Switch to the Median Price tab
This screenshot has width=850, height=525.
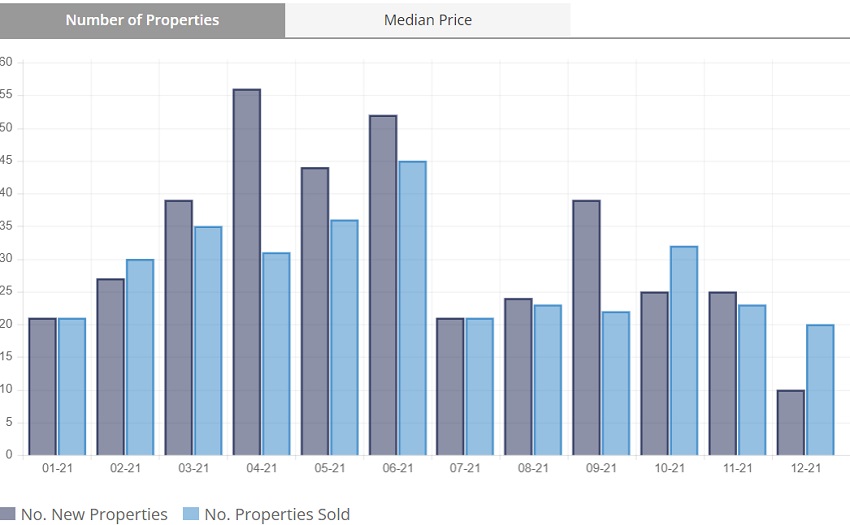(x=427, y=20)
